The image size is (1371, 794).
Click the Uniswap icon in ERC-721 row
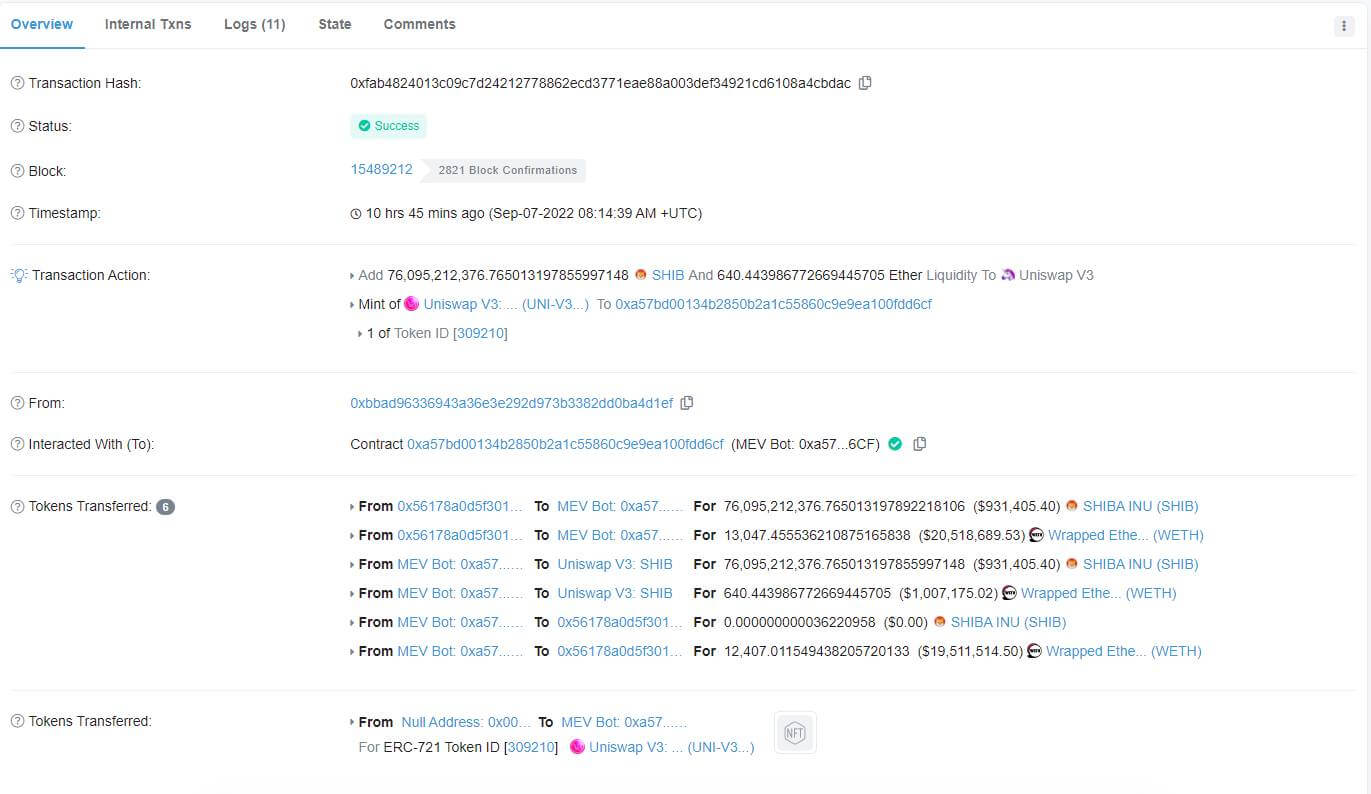coord(577,747)
